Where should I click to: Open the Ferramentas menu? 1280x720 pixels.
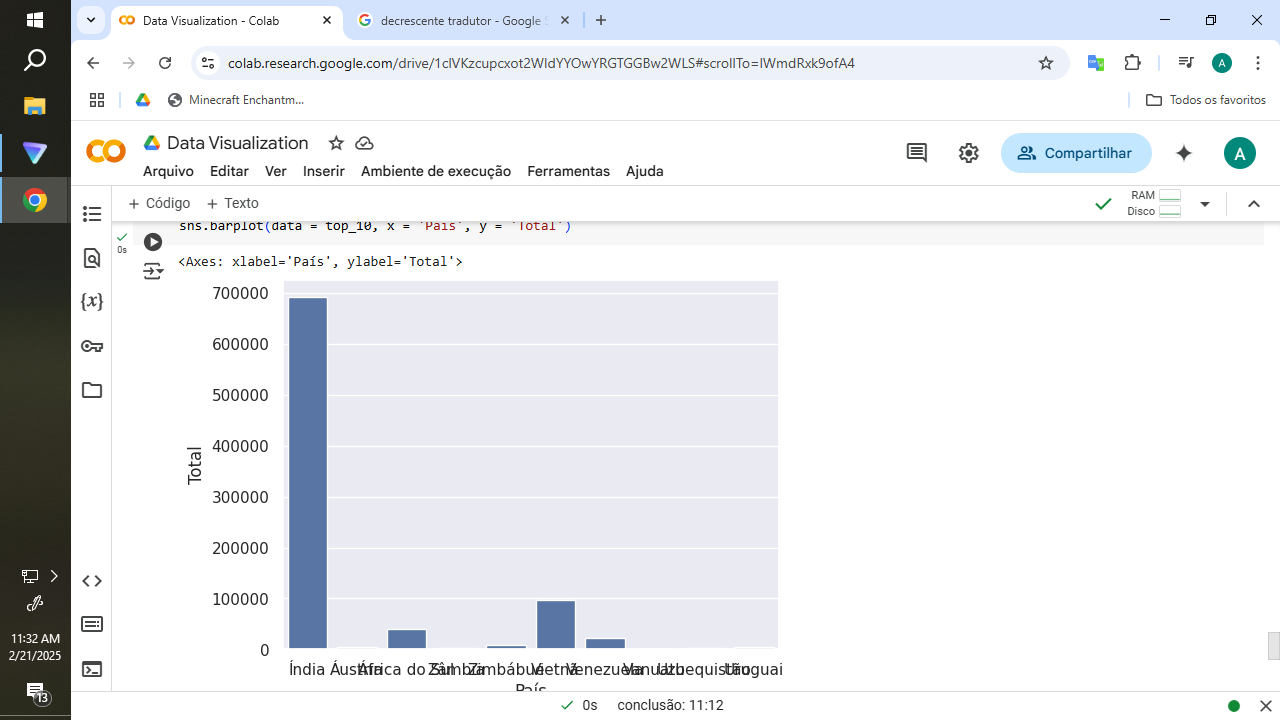click(568, 171)
